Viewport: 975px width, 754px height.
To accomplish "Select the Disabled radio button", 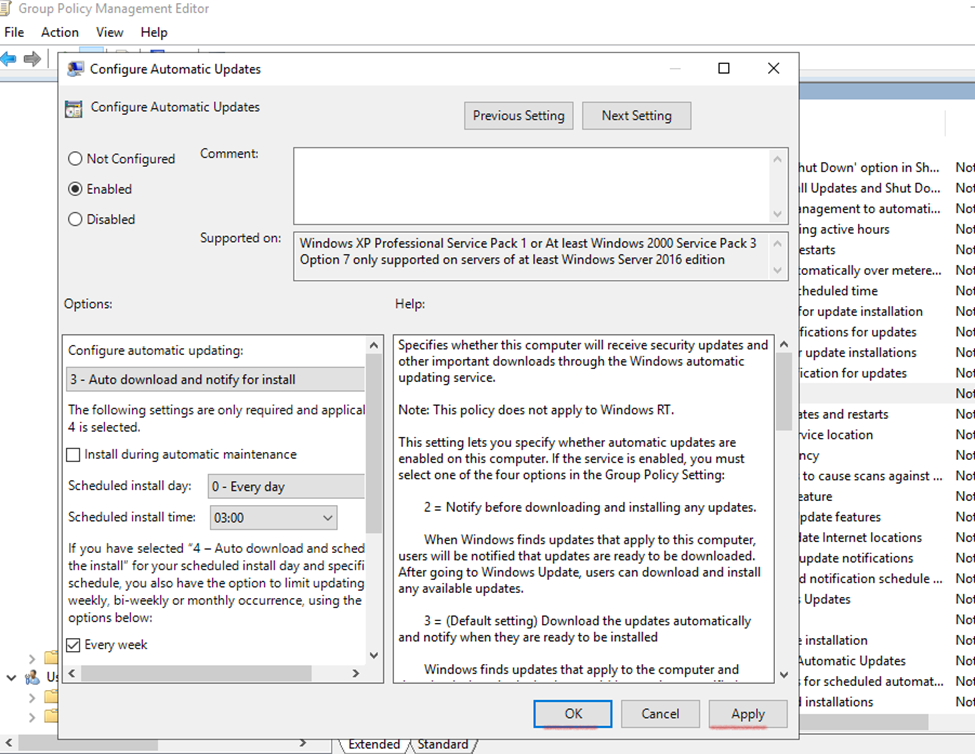I will tap(75, 219).
